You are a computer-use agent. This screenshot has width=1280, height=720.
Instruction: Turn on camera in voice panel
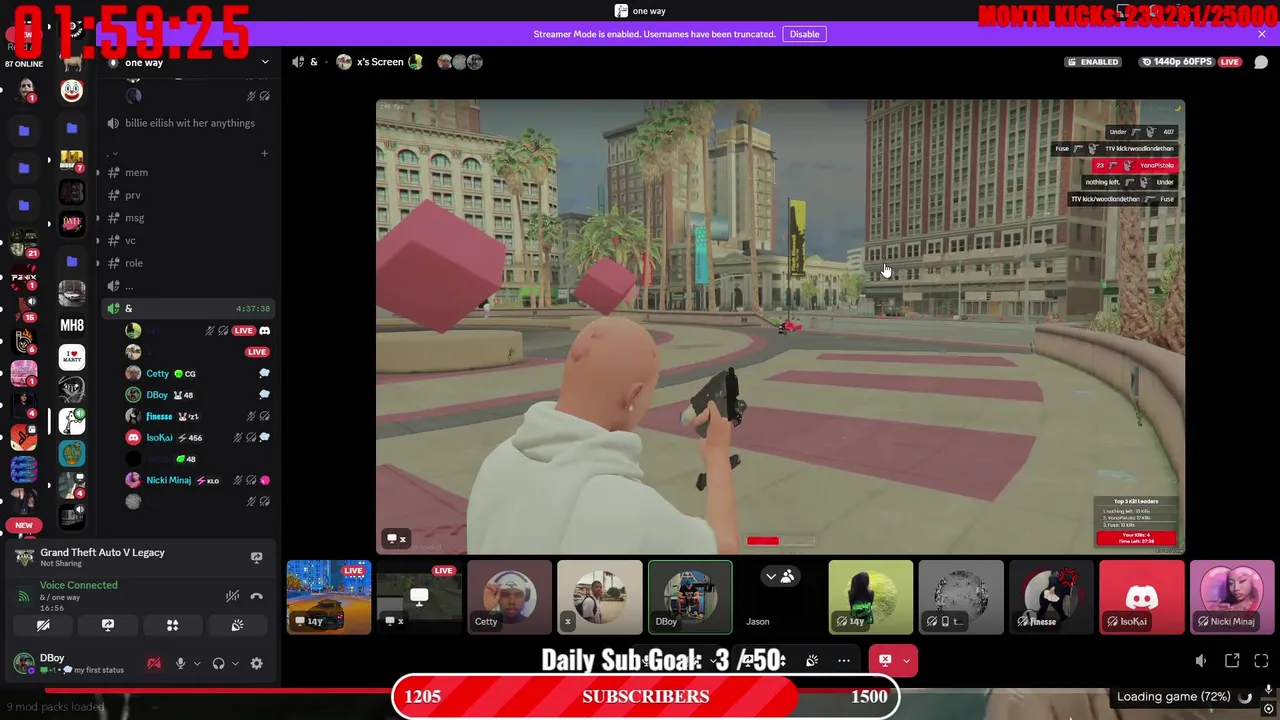tap(43, 626)
